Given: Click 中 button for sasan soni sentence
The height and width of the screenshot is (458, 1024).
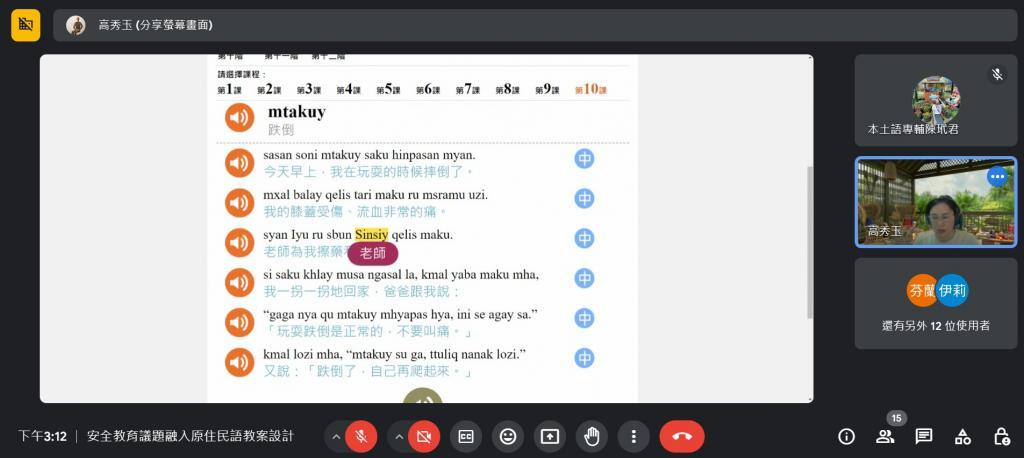Looking at the screenshot, I should [584, 159].
